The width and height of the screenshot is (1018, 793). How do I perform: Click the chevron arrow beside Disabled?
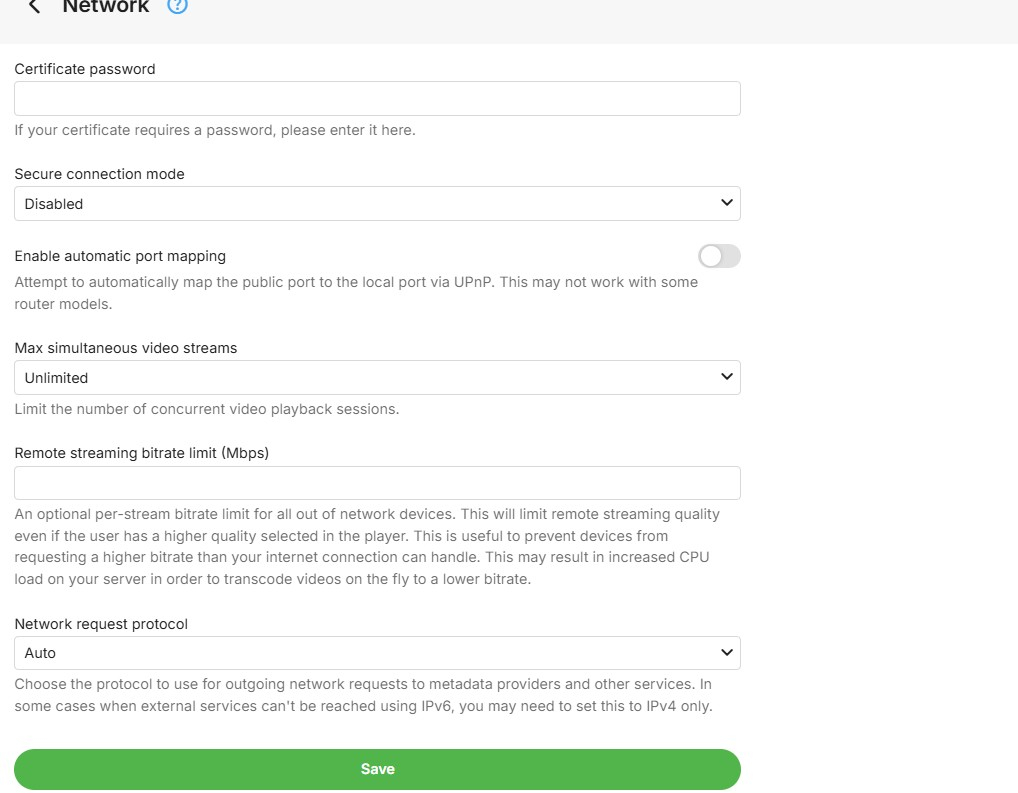click(726, 203)
